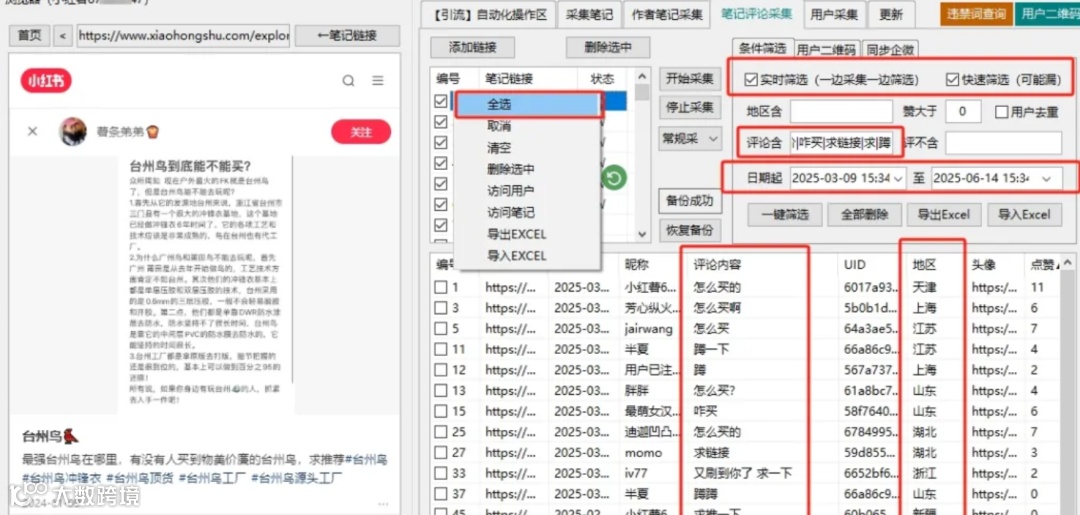Click the 添加链接 button
This screenshot has width=1080, height=515.
472,48
